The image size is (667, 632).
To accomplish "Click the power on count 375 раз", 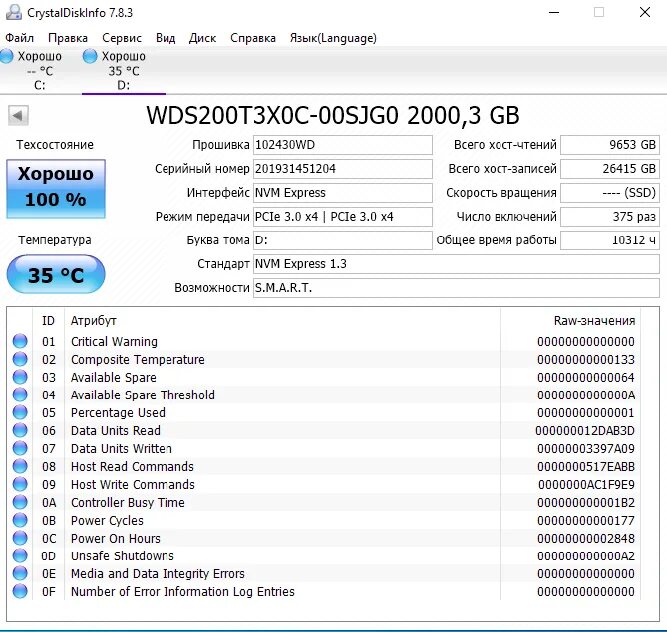I will [610, 216].
